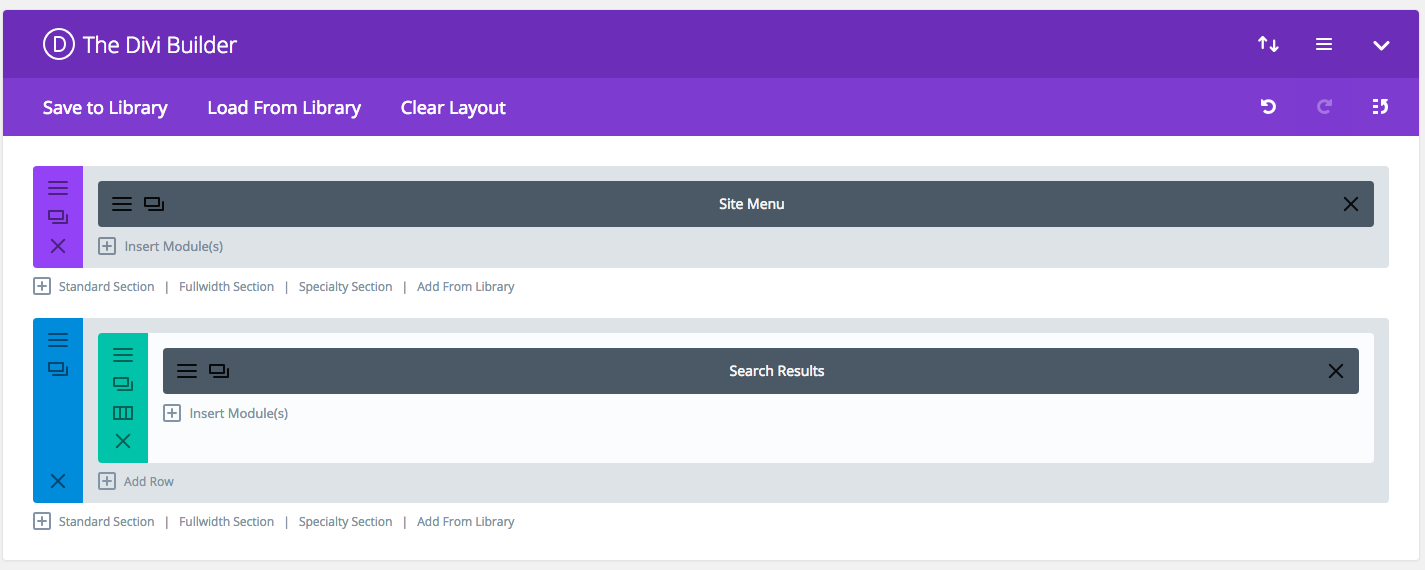Remove the Site Menu module
The width and height of the screenshot is (1425, 570).
click(x=1351, y=204)
